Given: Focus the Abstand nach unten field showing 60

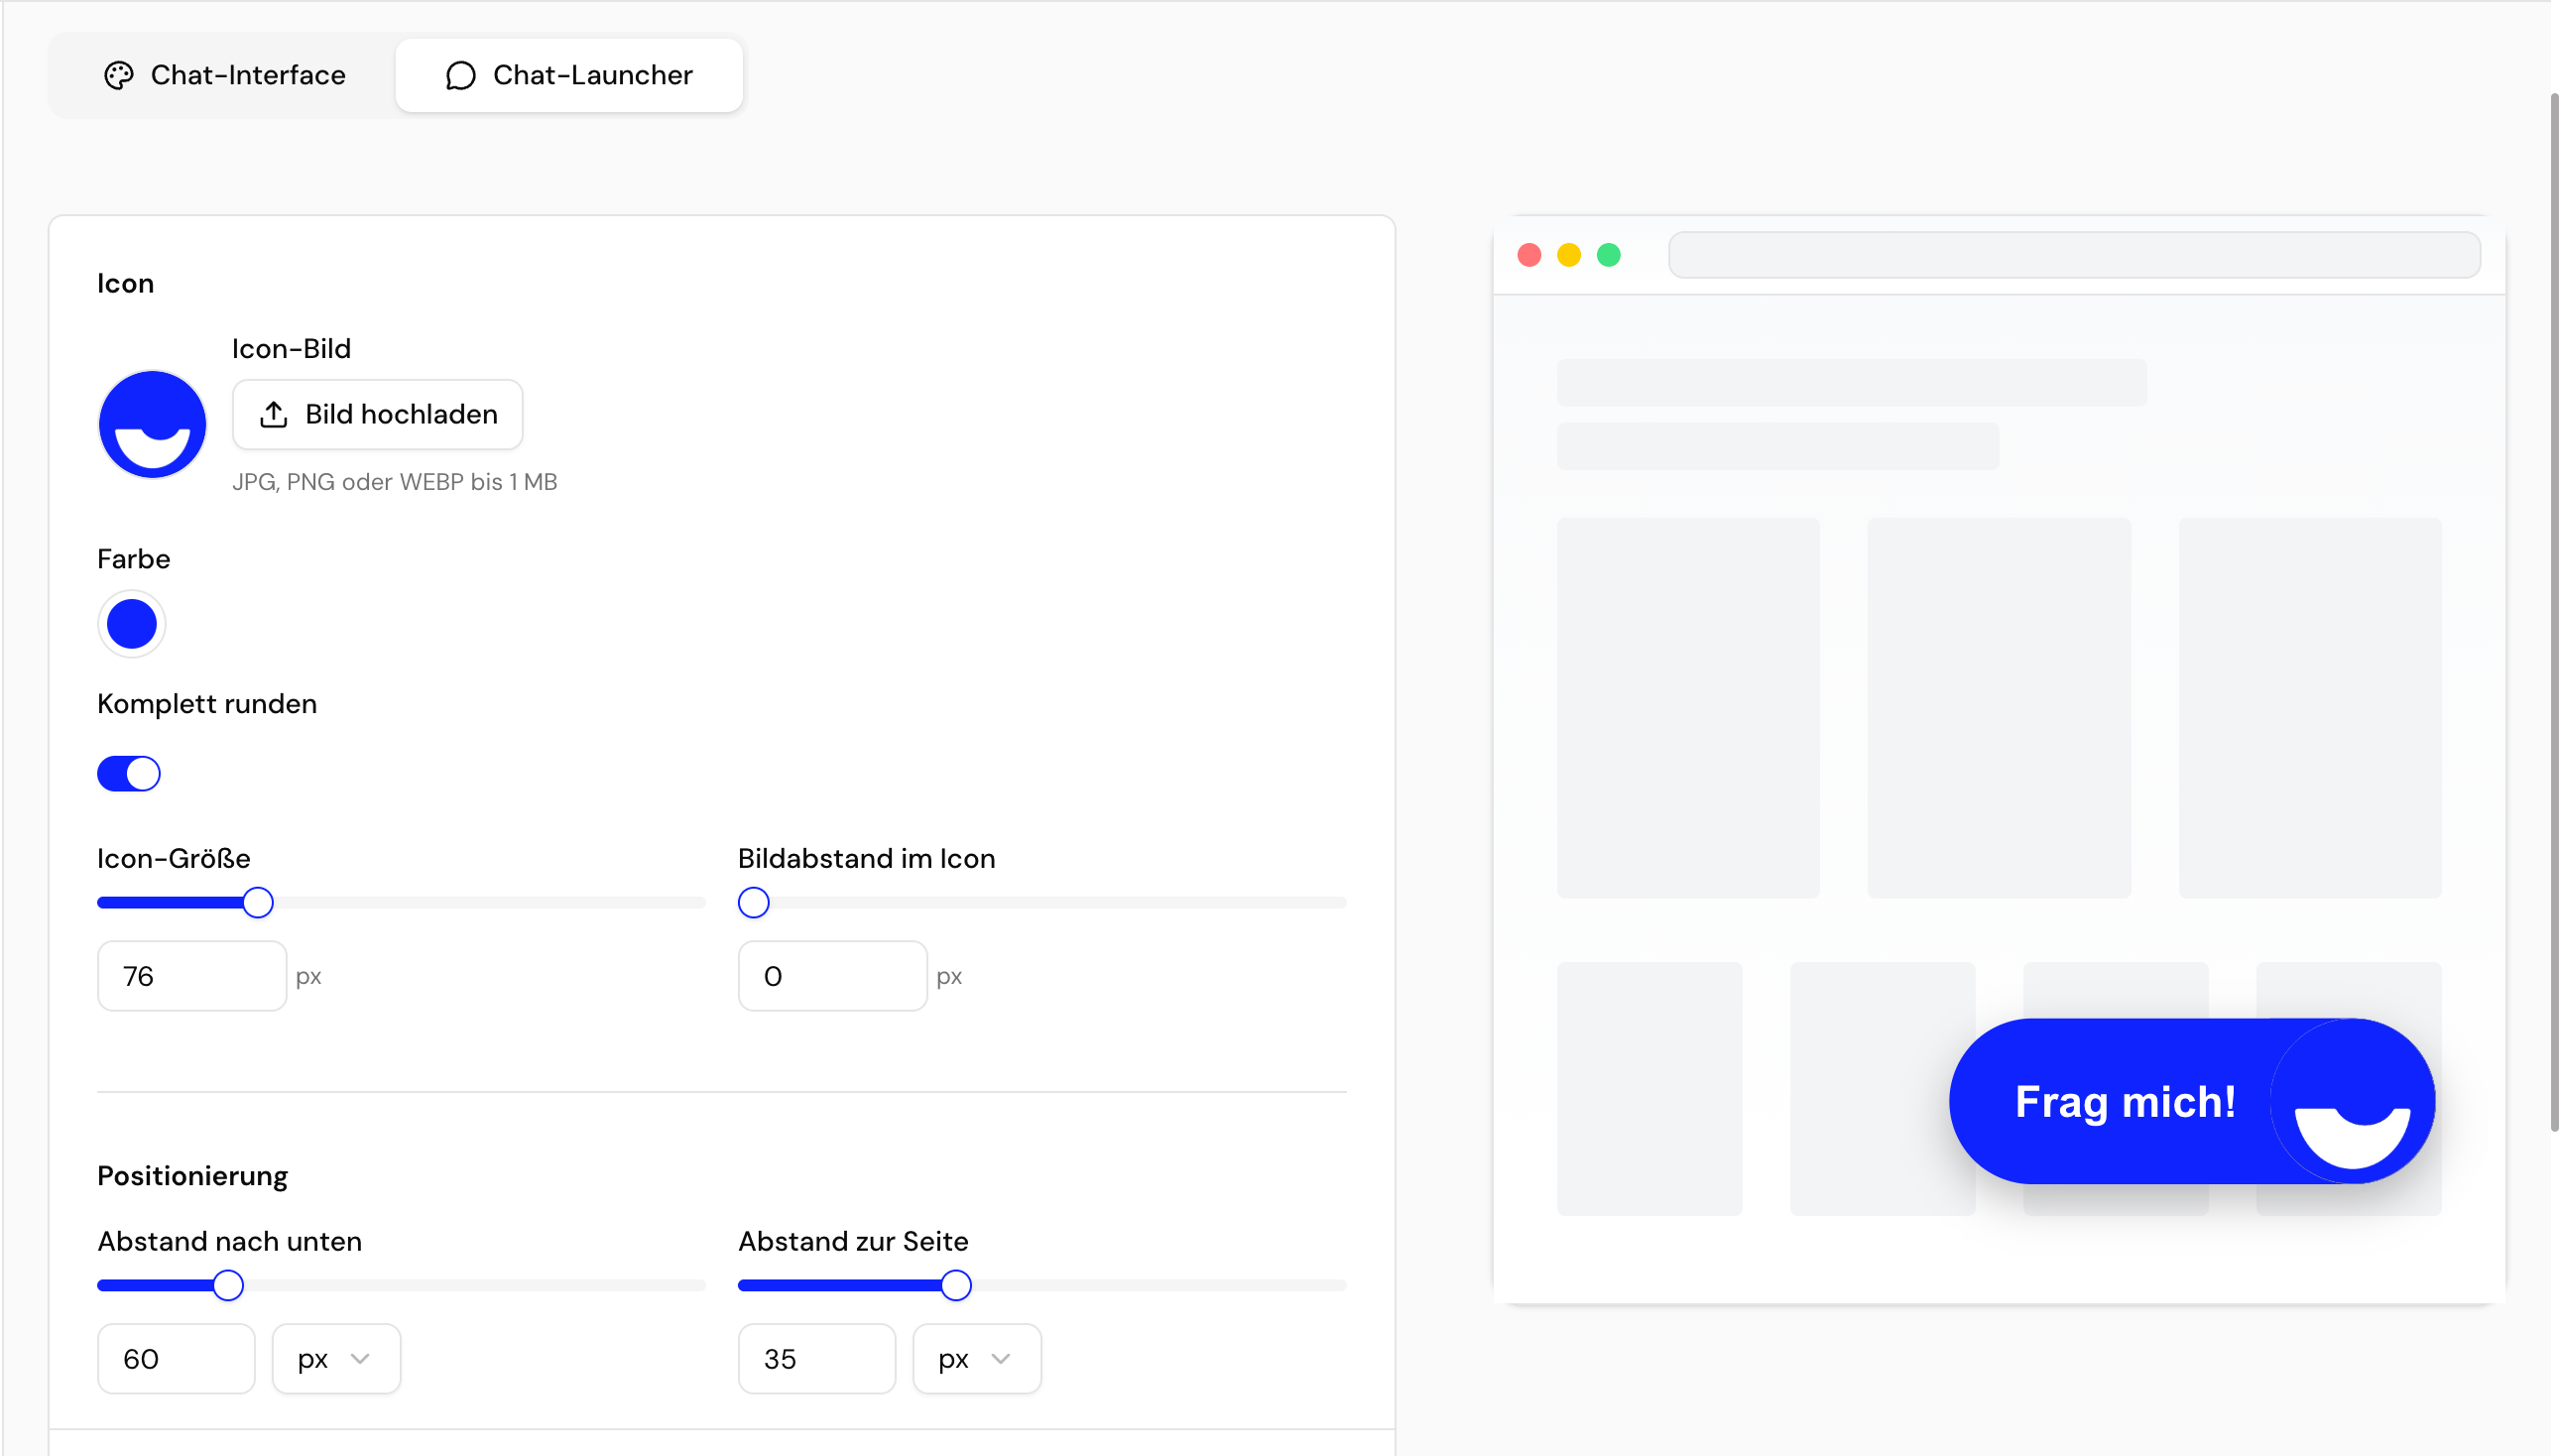Looking at the screenshot, I should coord(176,1359).
